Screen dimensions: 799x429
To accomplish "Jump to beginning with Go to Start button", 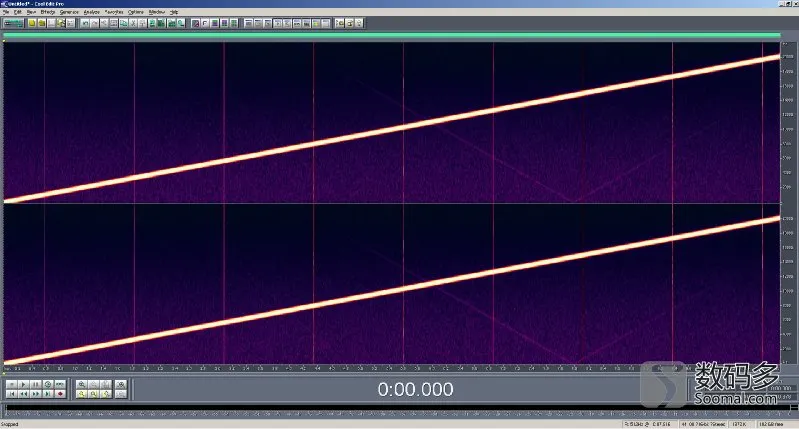I will 12,394.
